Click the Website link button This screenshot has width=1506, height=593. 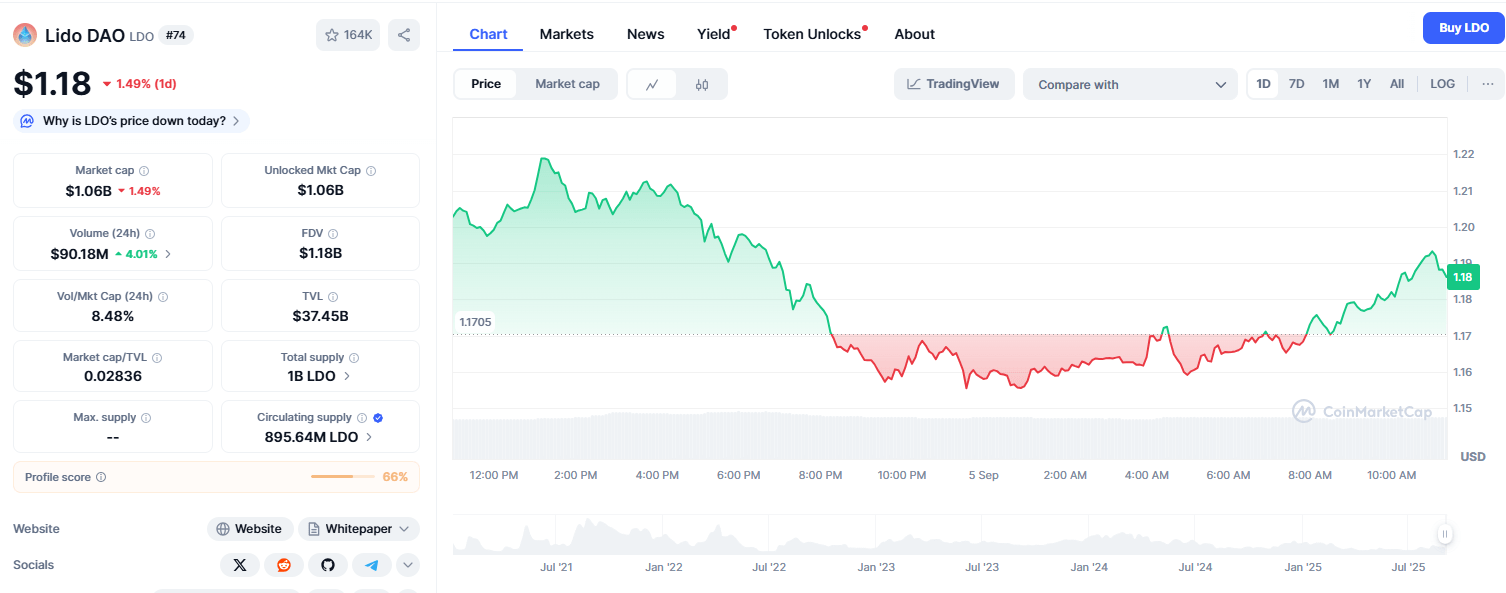(250, 529)
